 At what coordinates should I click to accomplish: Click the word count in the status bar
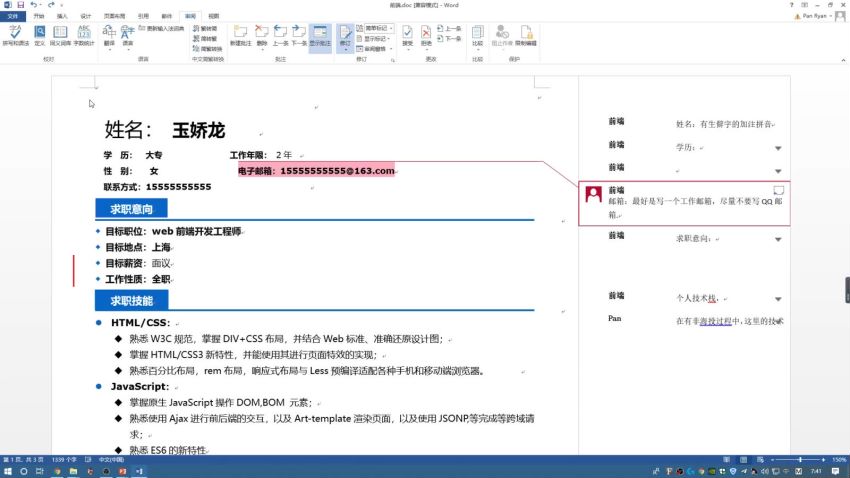[64, 460]
